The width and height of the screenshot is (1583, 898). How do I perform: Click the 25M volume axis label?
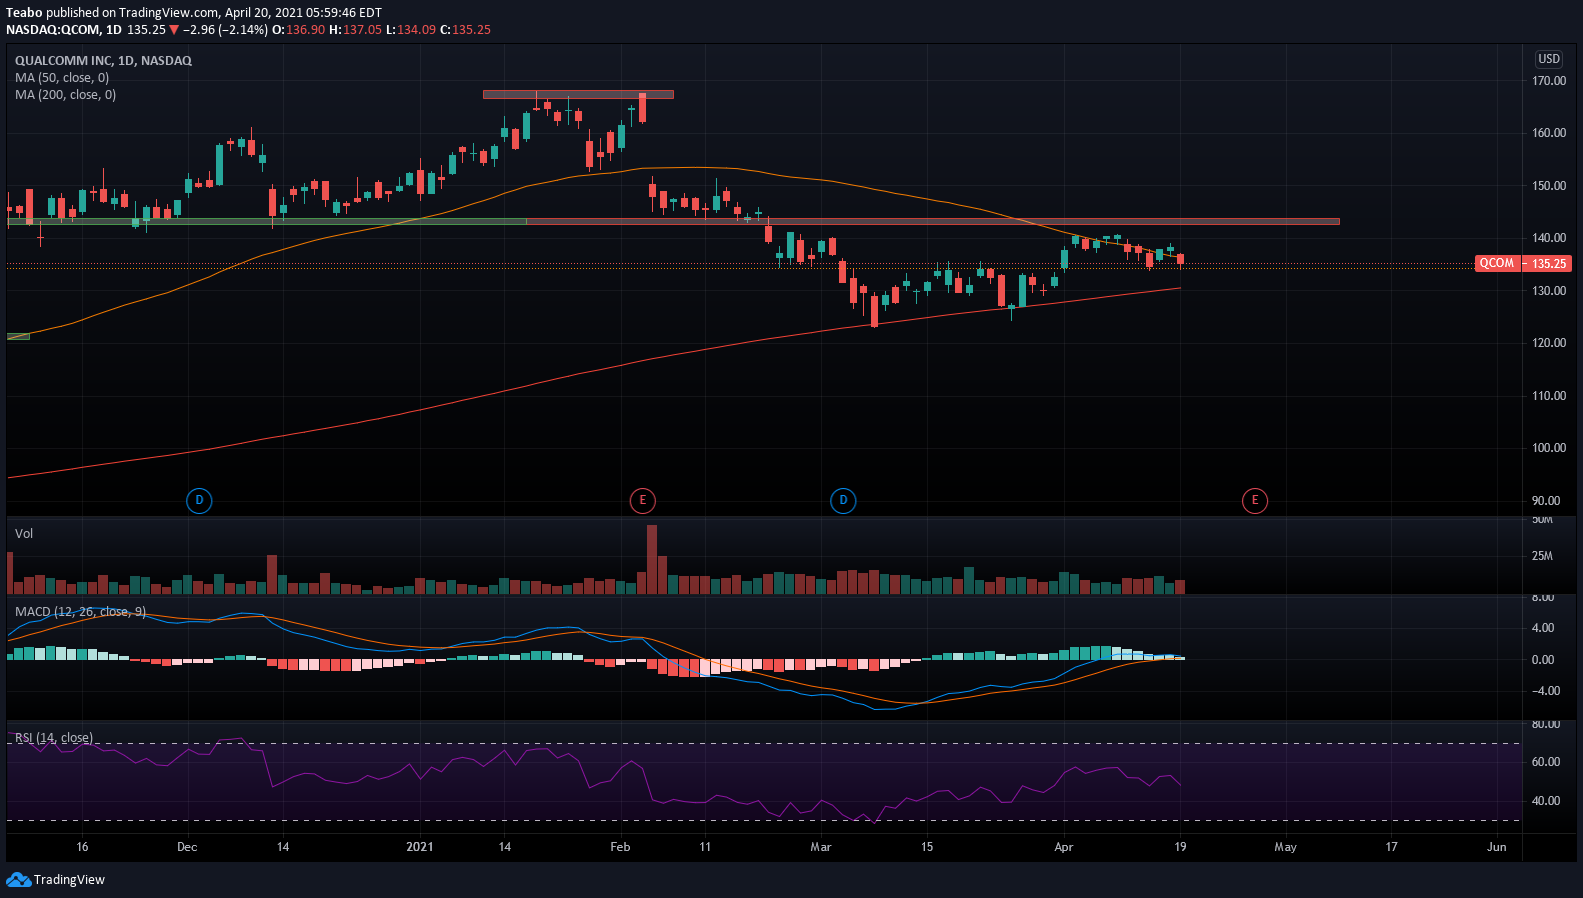[1542, 556]
